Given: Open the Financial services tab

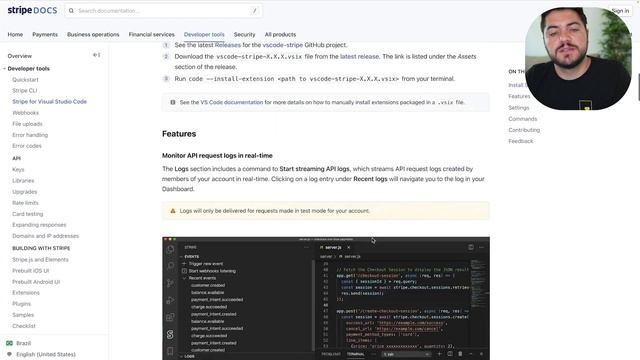Looking at the screenshot, I should tap(151, 35).
